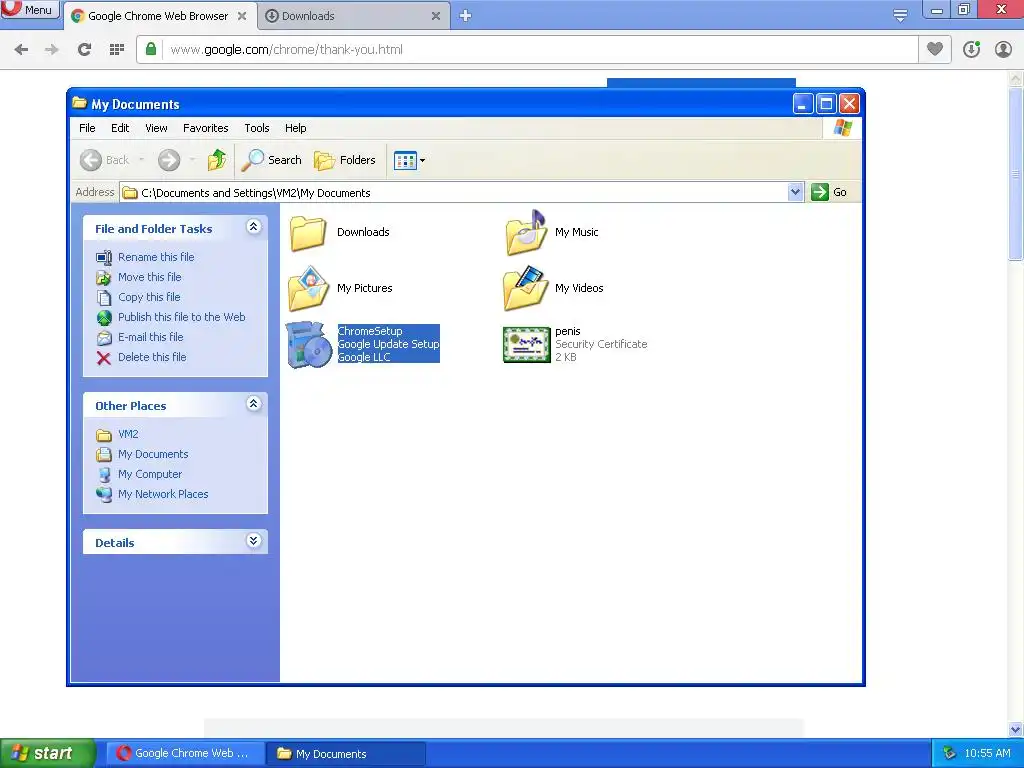
Task: Open the Favorites menu
Action: [206, 128]
